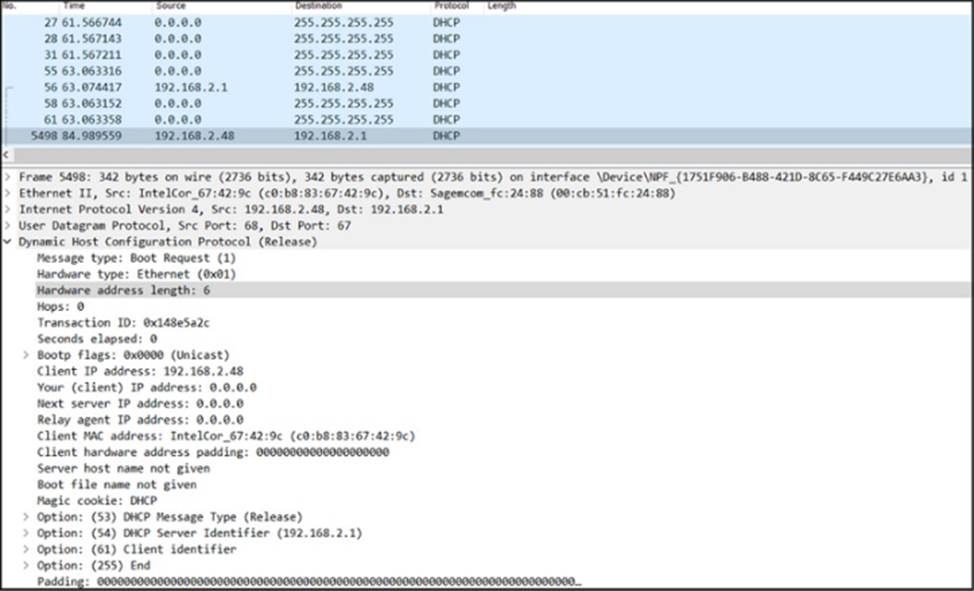The width and height of the screenshot is (974, 591).
Task: Click the horizontal scrollbar left arrow
Action: (x=6, y=155)
